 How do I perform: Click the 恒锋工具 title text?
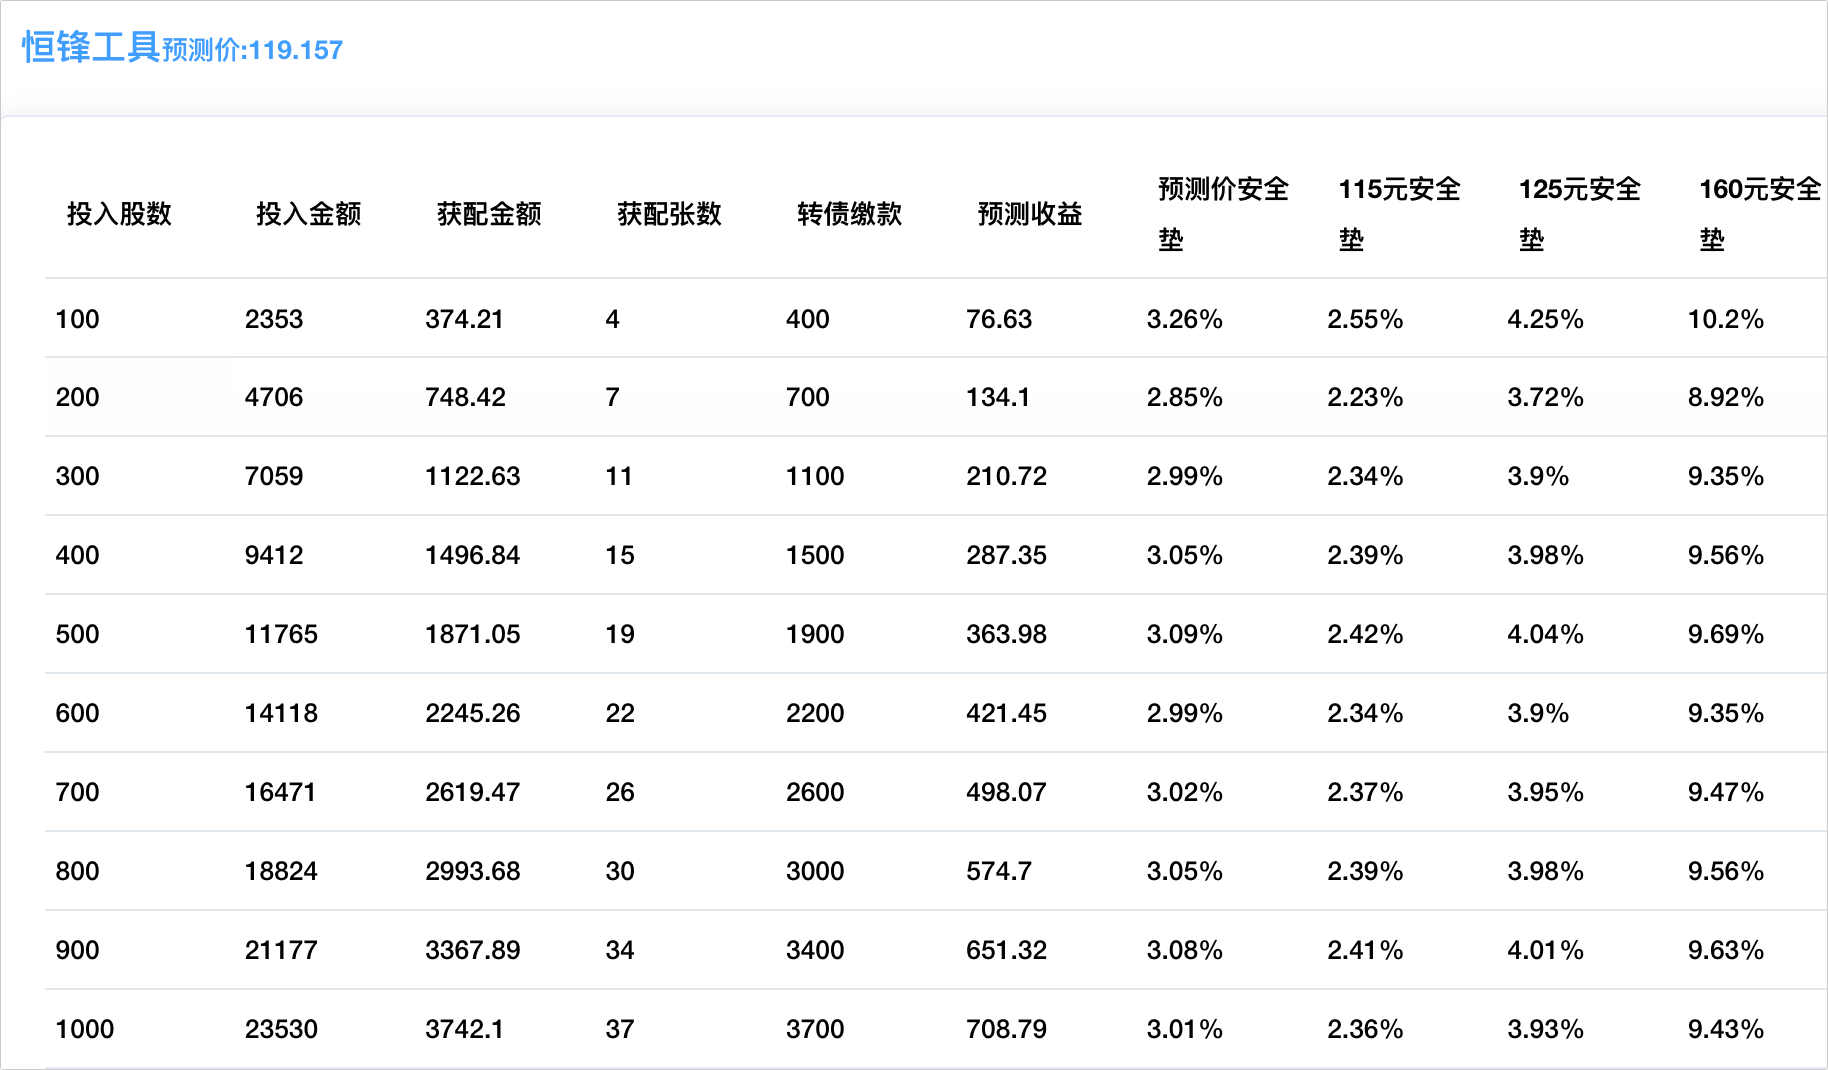click(x=91, y=48)
